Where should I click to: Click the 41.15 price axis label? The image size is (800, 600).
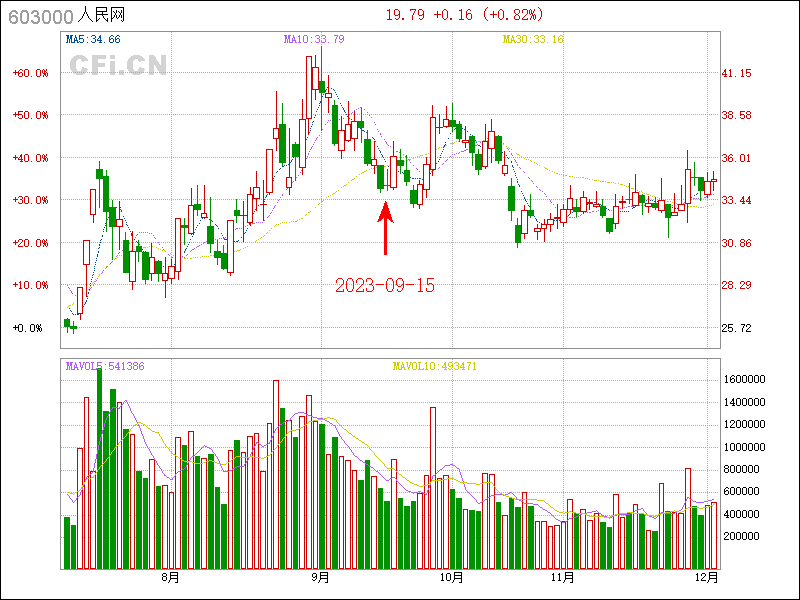click(x=736, y=73)
